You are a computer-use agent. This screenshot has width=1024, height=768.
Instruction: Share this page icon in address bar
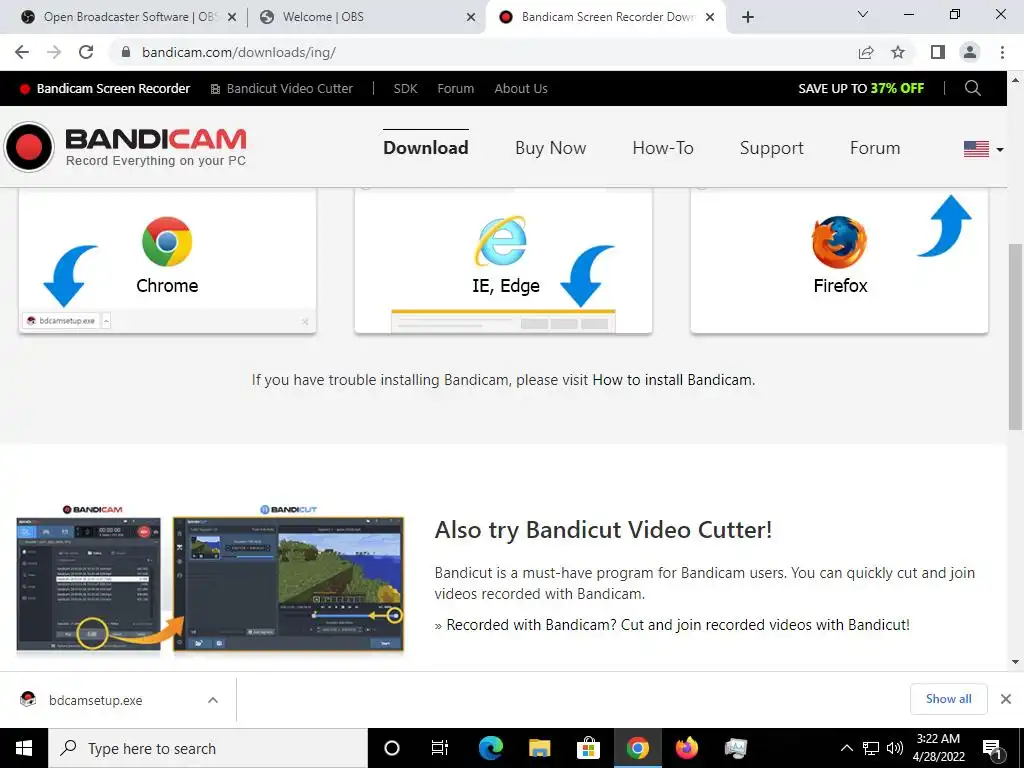(866, 52)
